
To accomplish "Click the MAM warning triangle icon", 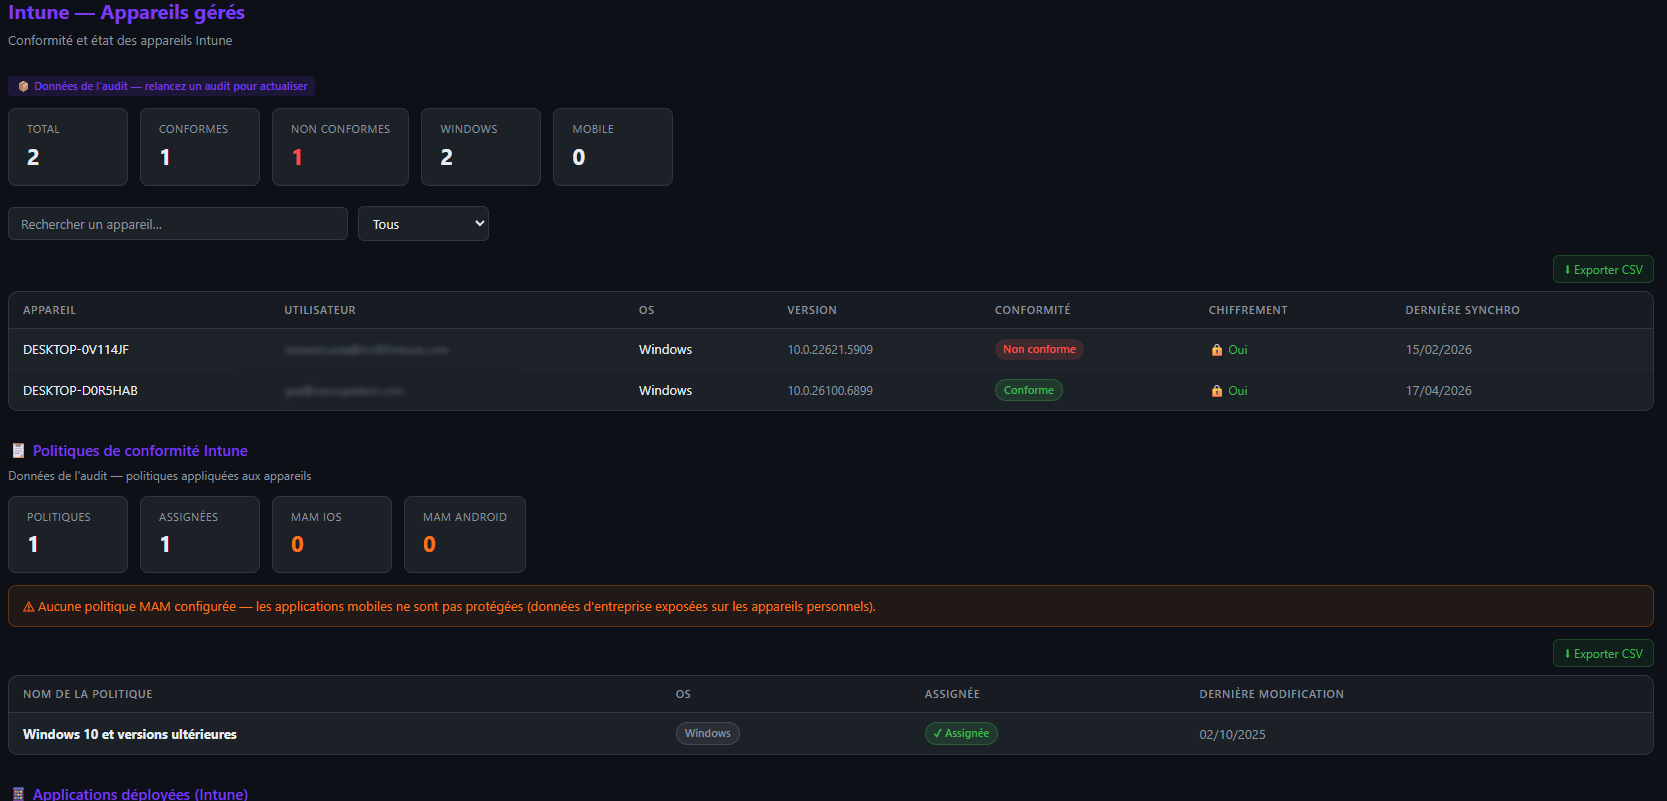I will (x=28, y=607).
